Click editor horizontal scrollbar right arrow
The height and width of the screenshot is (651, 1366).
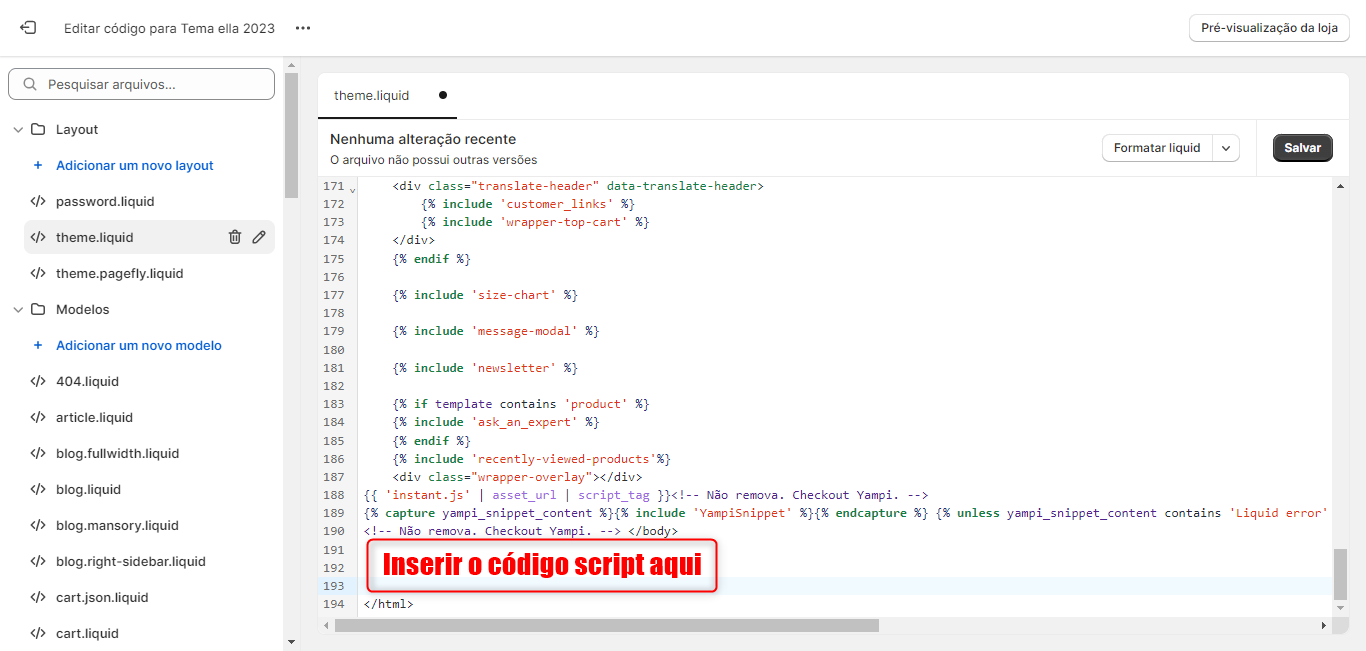[x=1324, y=625]
